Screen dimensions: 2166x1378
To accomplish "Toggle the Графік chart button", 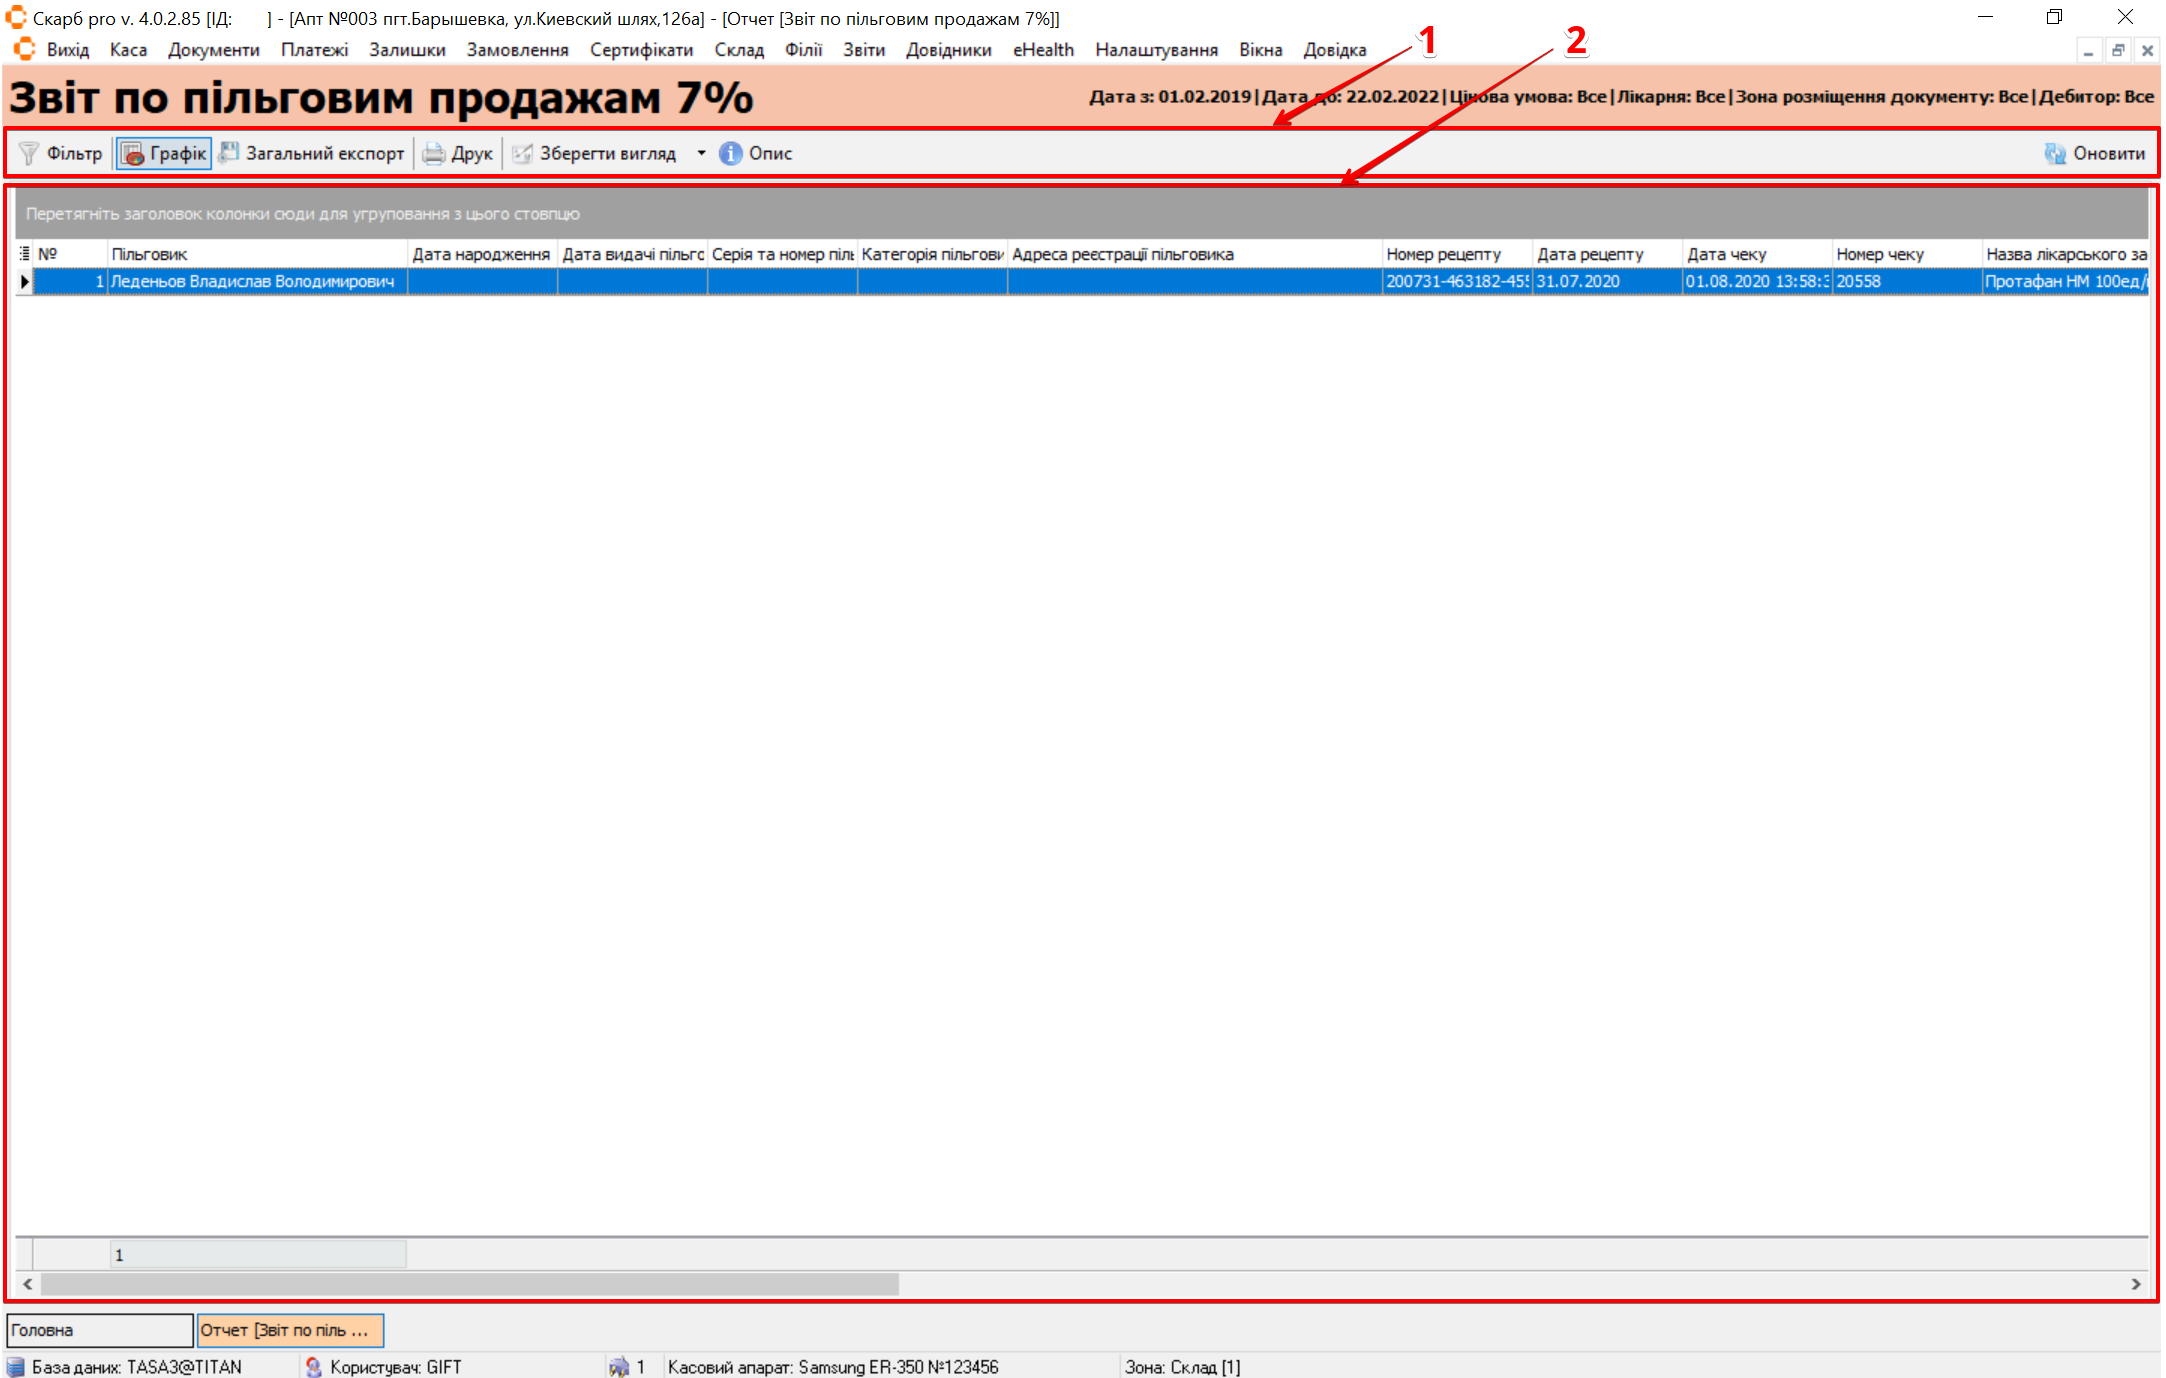I will 164,153.
